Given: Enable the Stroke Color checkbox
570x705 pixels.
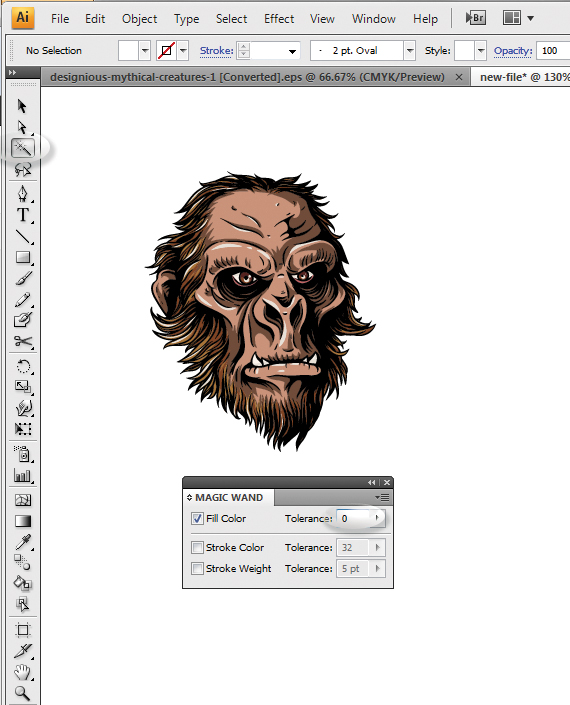Looking at the screenshot, I should 197,548.
